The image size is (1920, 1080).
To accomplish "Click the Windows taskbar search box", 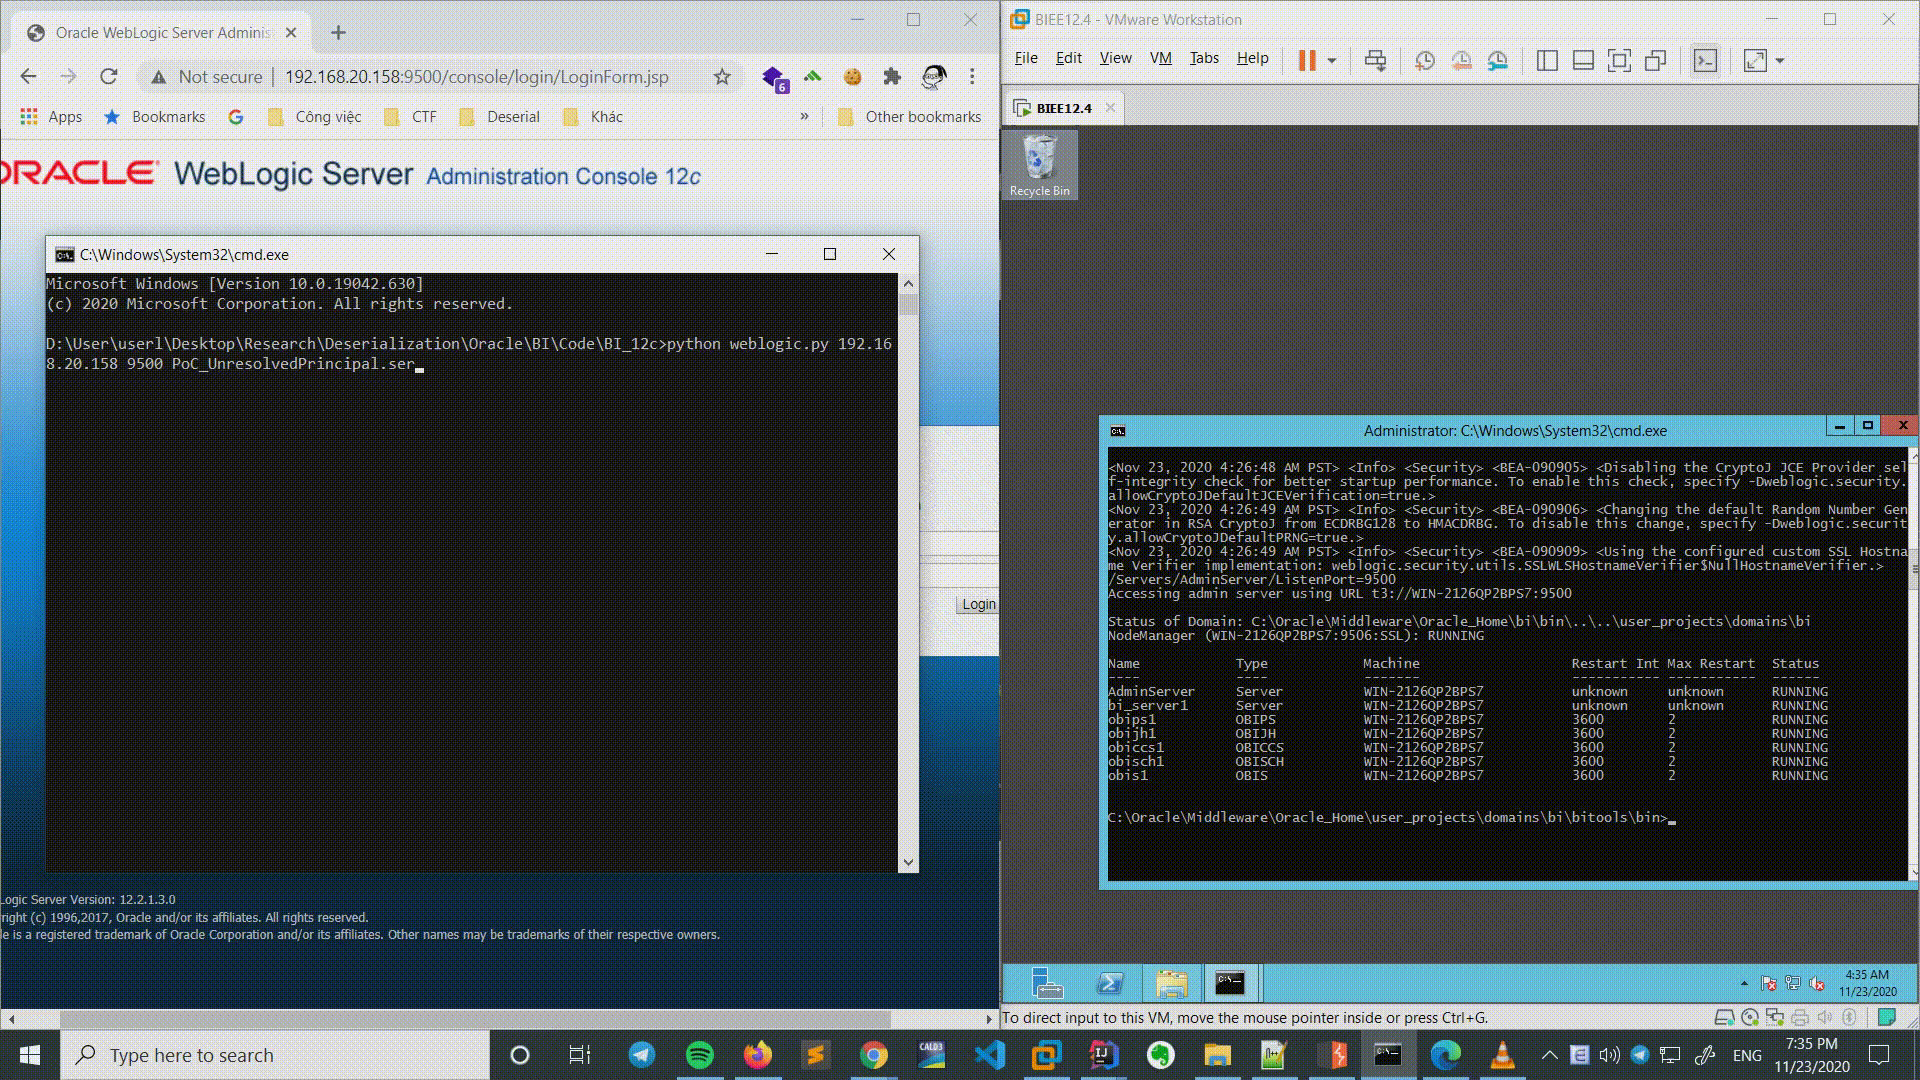I will tap(275, 1055).
